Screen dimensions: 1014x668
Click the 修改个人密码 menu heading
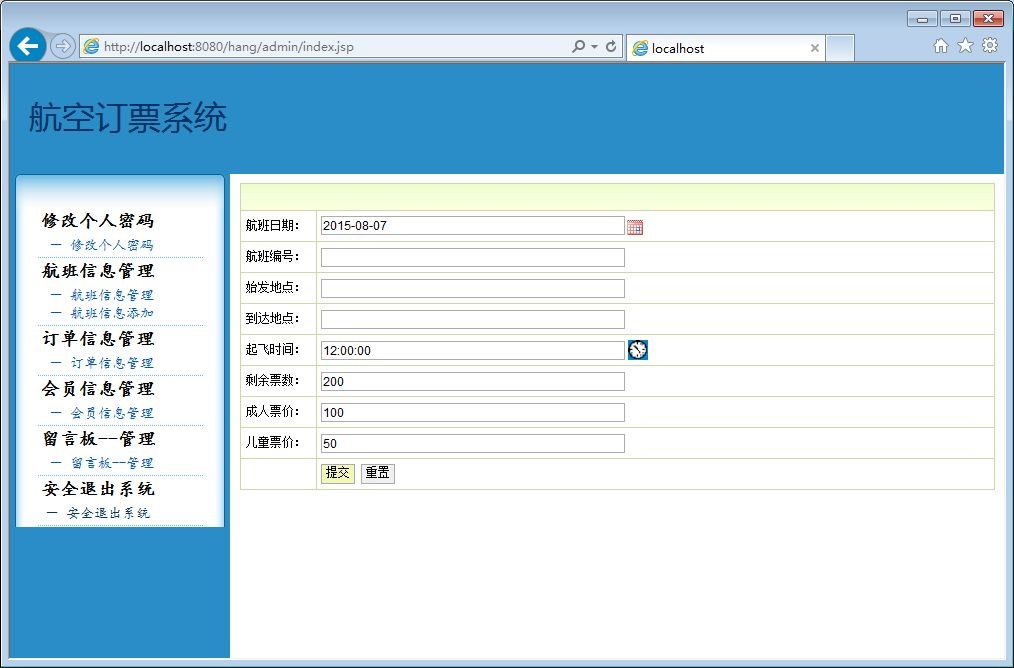pos(98,221)
